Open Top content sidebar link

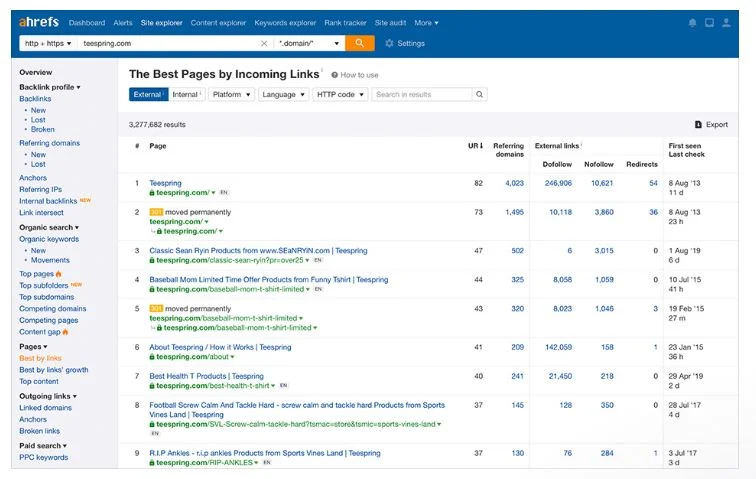39,382
